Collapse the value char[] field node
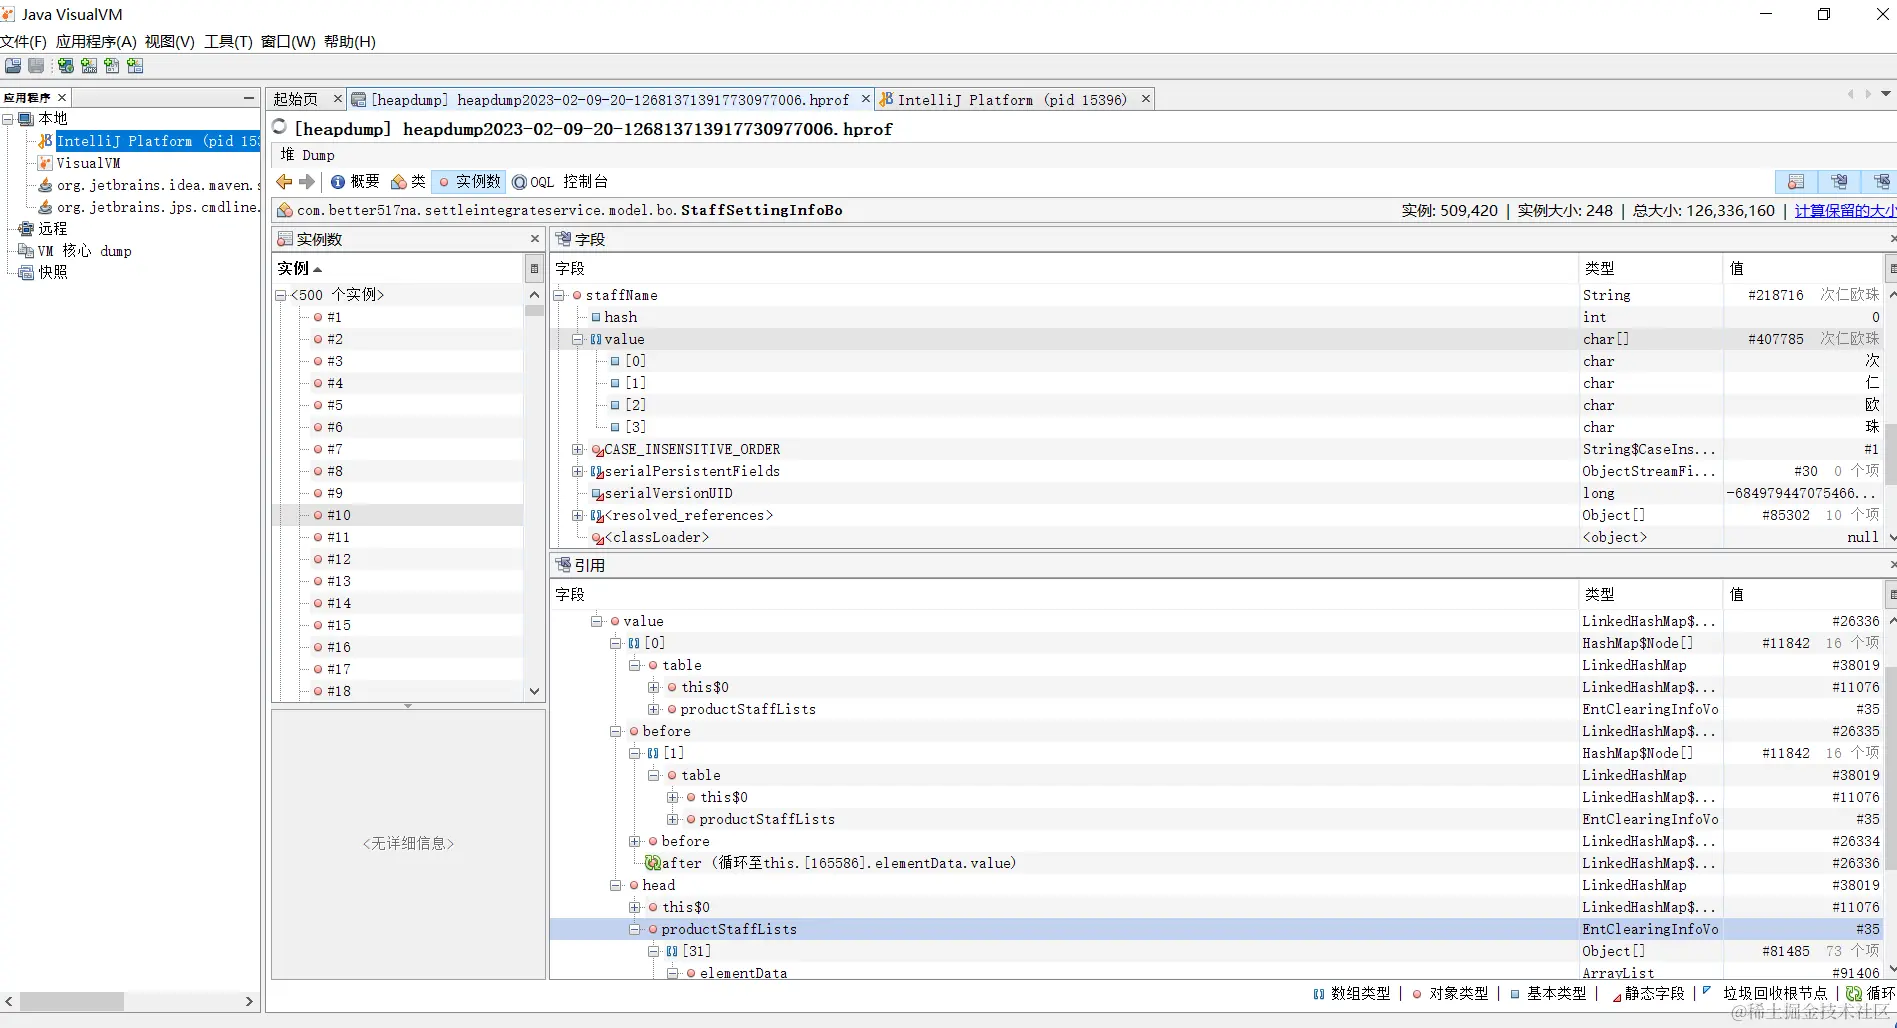 (577, 339)
